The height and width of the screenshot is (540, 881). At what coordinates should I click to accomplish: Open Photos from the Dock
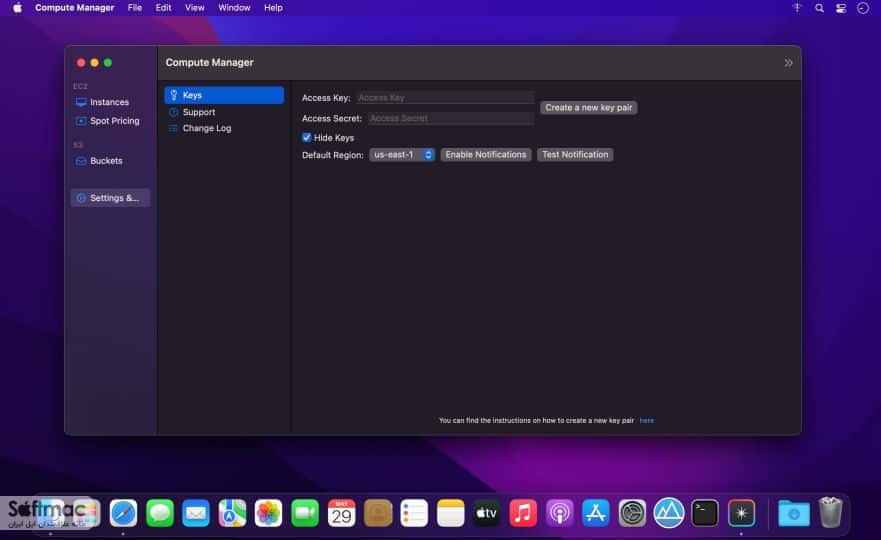coord(269,513)
